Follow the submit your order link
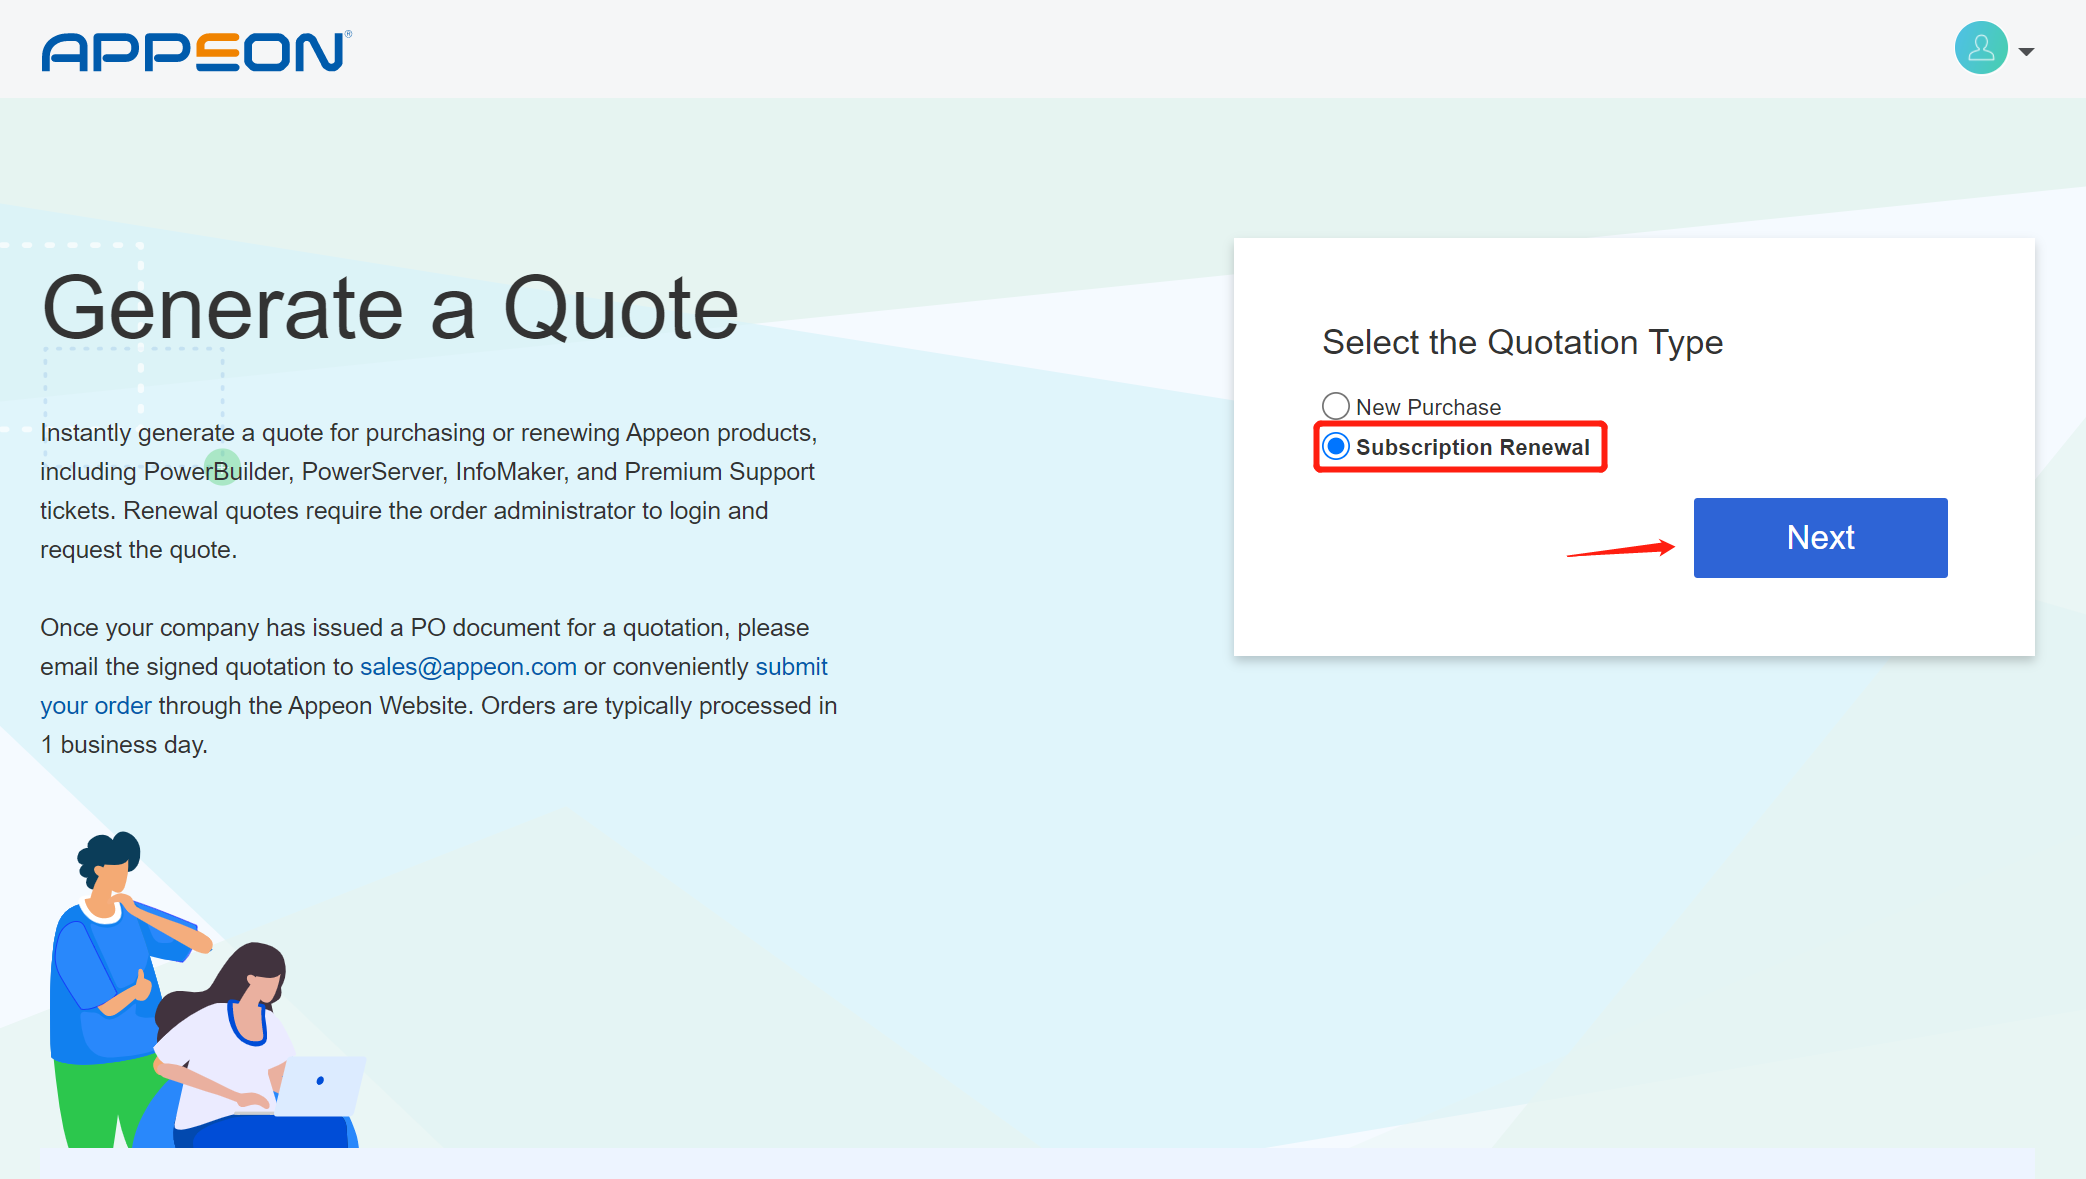The width and height of the screenshot is (2086, 1179). point(434,686)
